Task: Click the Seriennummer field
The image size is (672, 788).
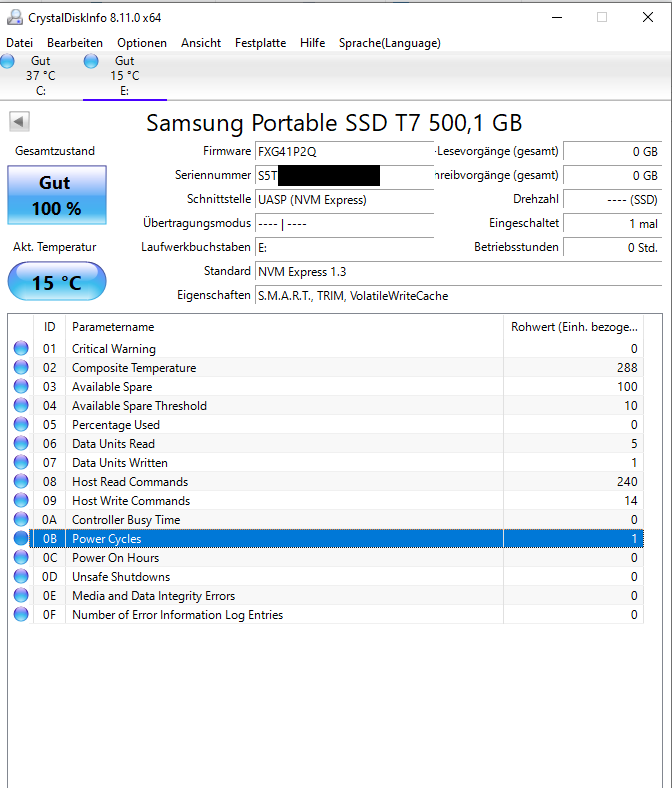Action: 344,175
